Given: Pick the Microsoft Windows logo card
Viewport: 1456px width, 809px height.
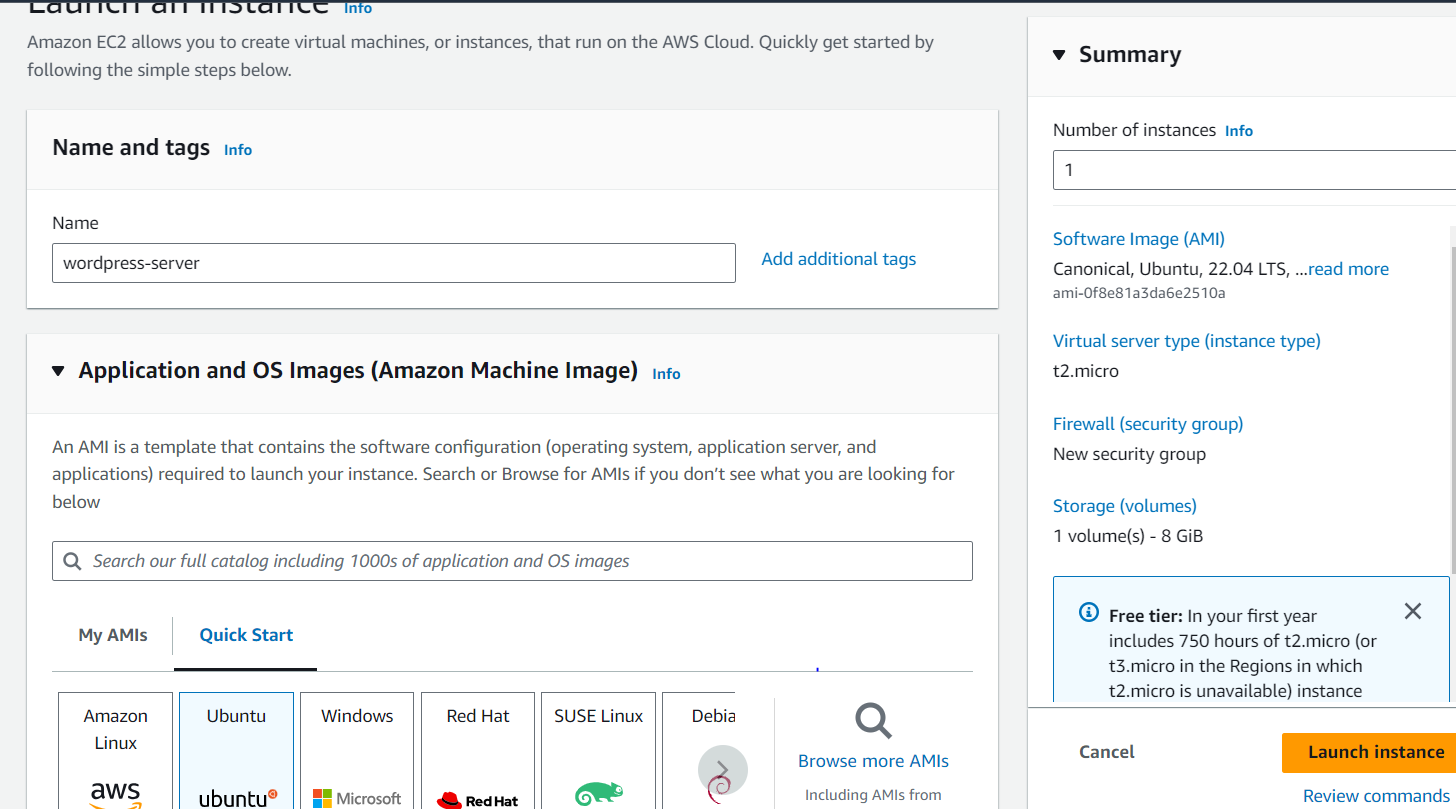Looking at the screenshot, I should [357, 750].
